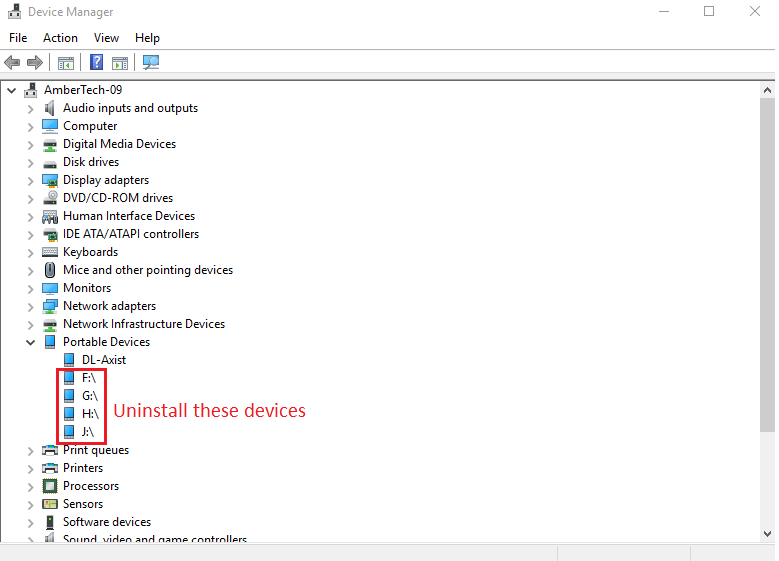Select the DL-Axist device icon
Screen dimensions: 779x561
(69, 359)
